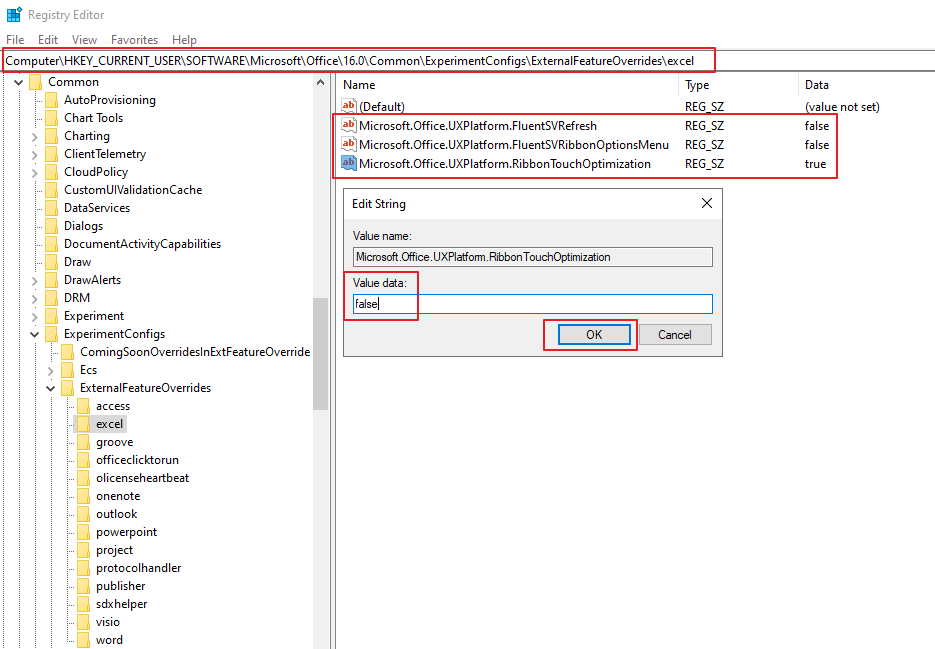Click the groove folder icon
Screen dimensions: 935x649
tap(83, 442)
